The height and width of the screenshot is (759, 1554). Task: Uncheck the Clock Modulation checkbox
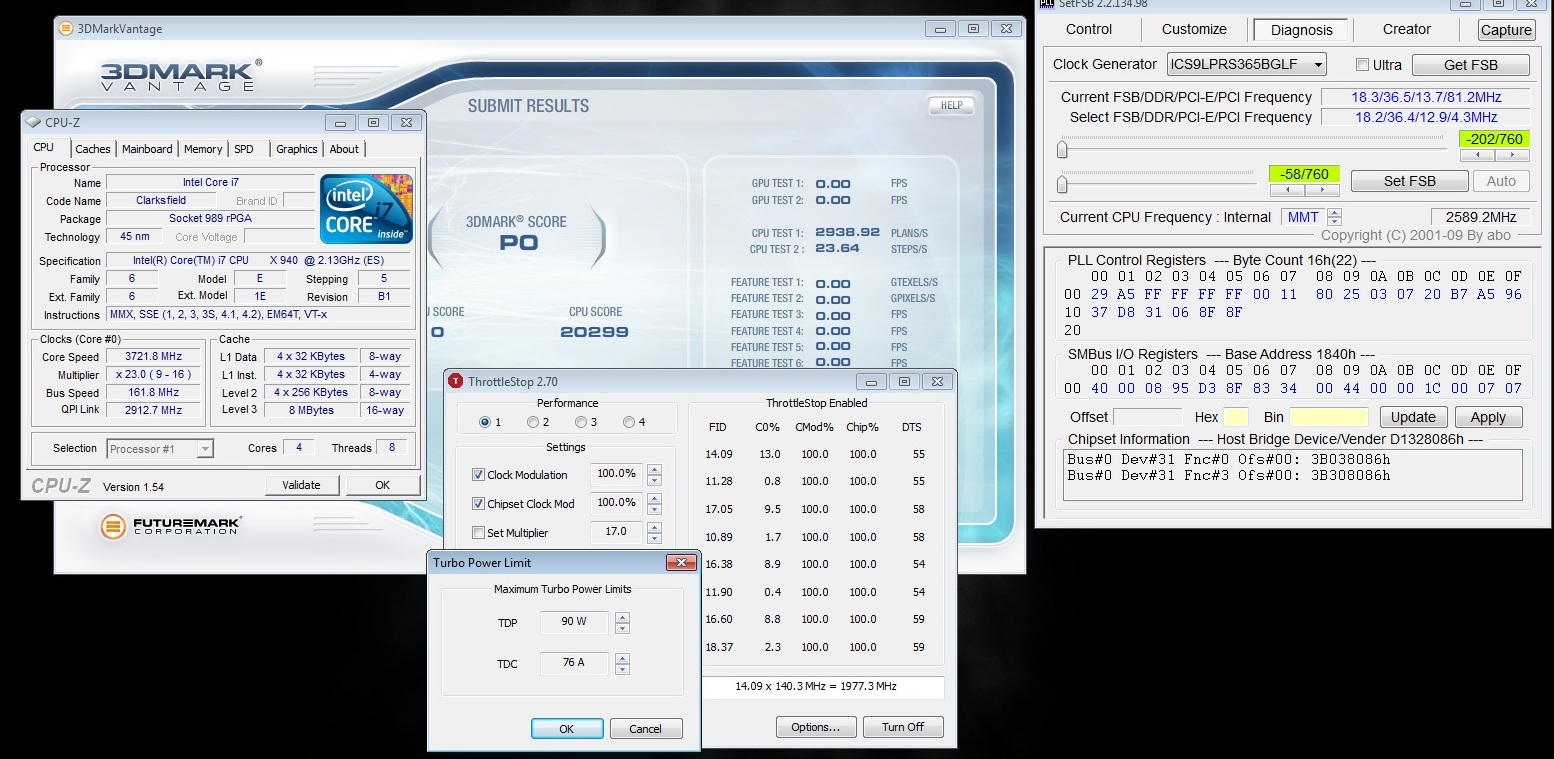(479, 475)
